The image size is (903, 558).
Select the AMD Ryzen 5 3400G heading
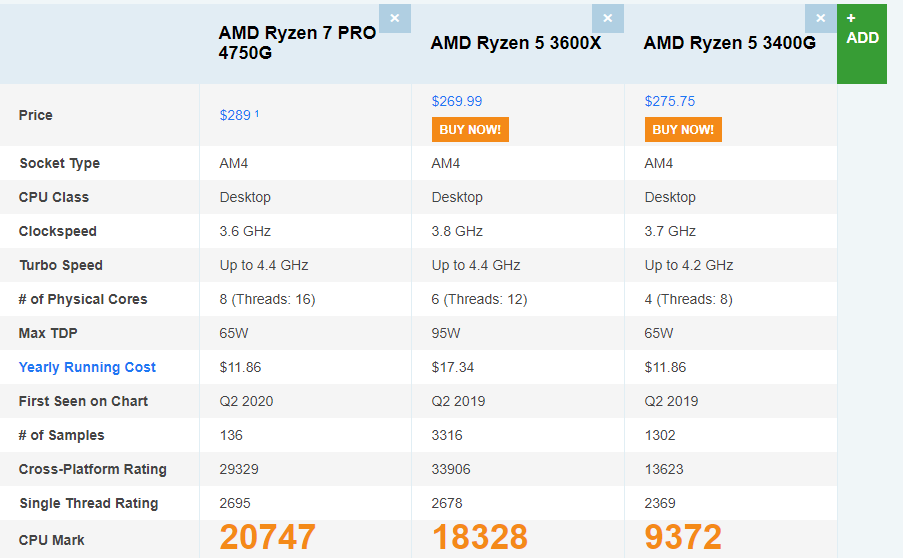click(730, 43)
